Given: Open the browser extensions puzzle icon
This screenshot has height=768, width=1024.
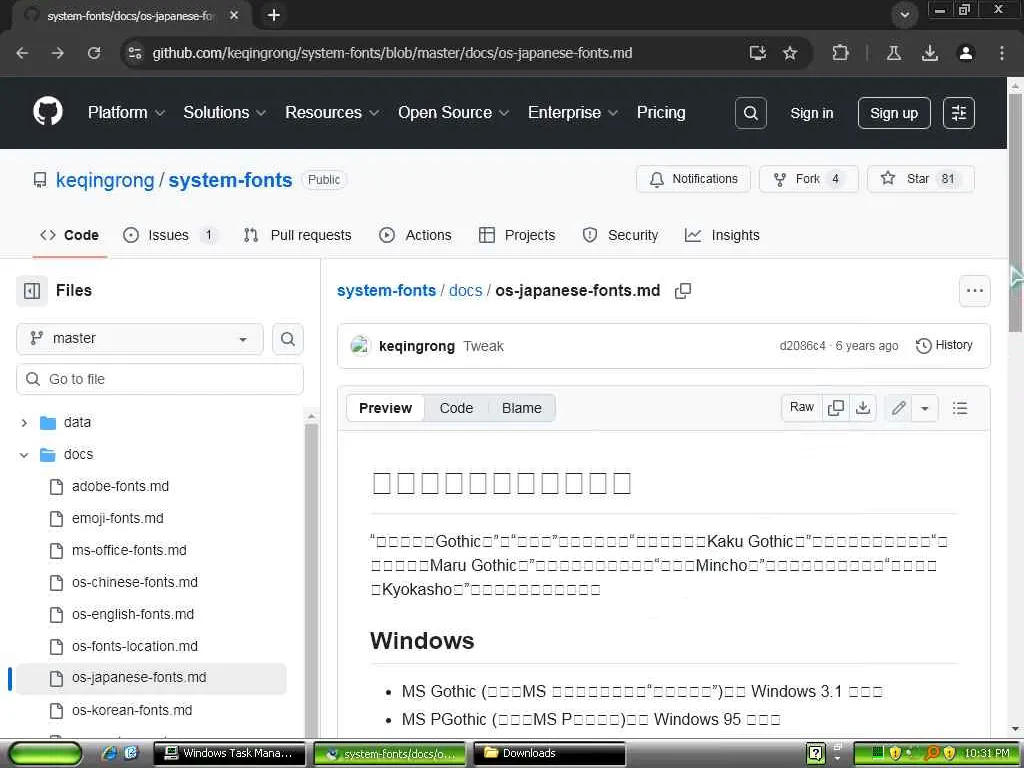Looking at the screenshot, I should 840,53.
